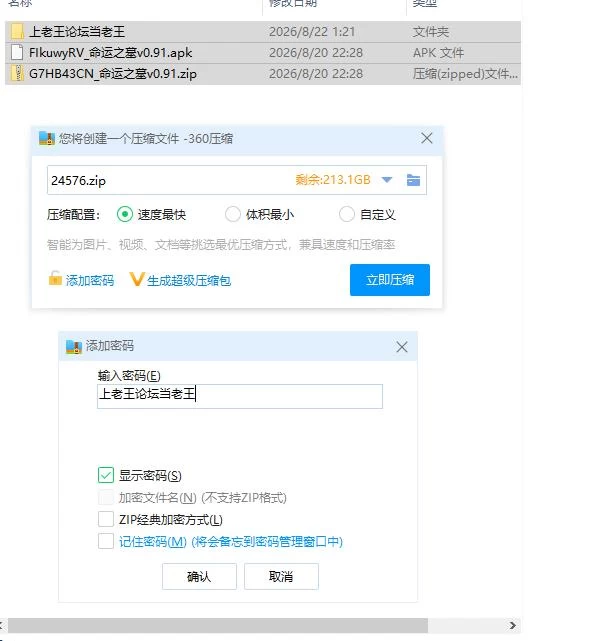The width and height of the screenshot is (595, 641).
Task: Click folder icon of 上老王论坛当老王 row
Action: pos(17,31)
